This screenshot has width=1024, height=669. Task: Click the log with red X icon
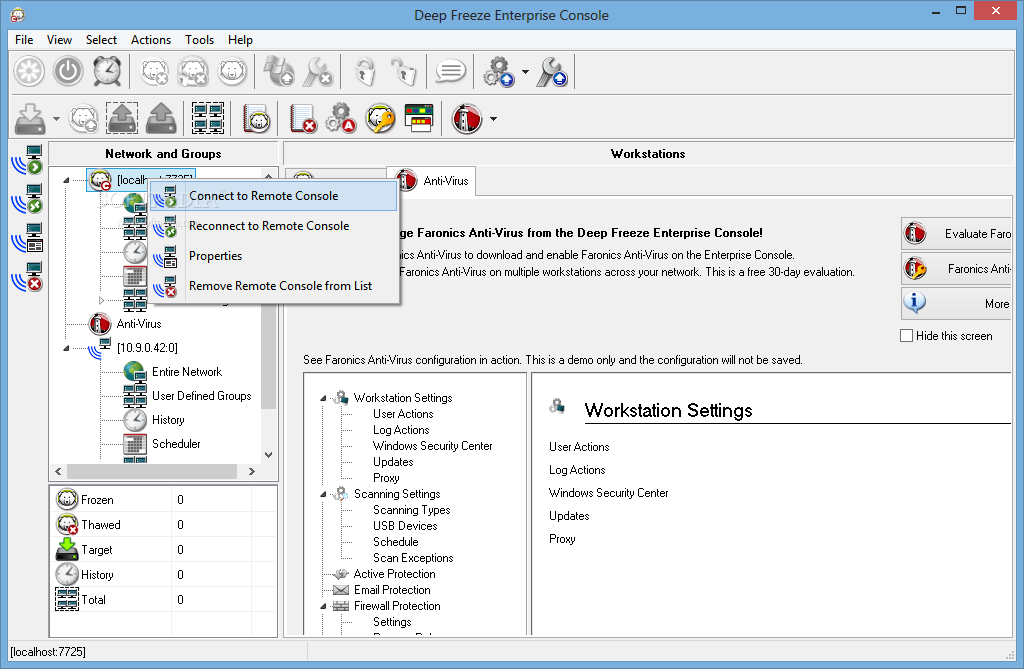pos(303,118)
